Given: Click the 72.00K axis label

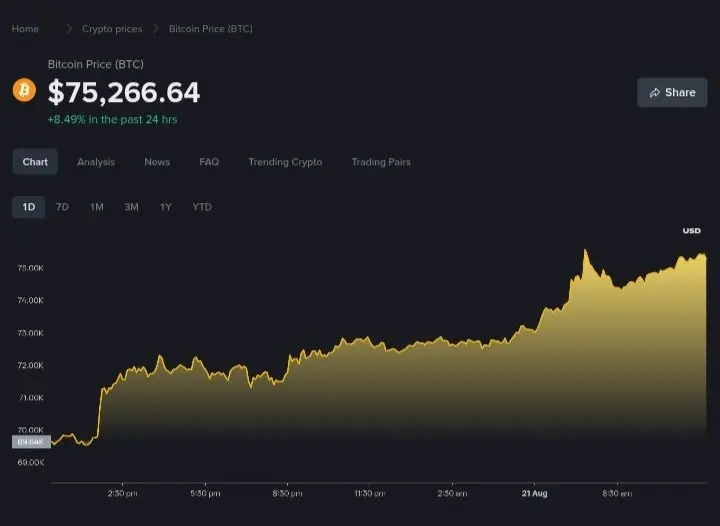Looking at the screenshot, I should click(x=31, y=365).
